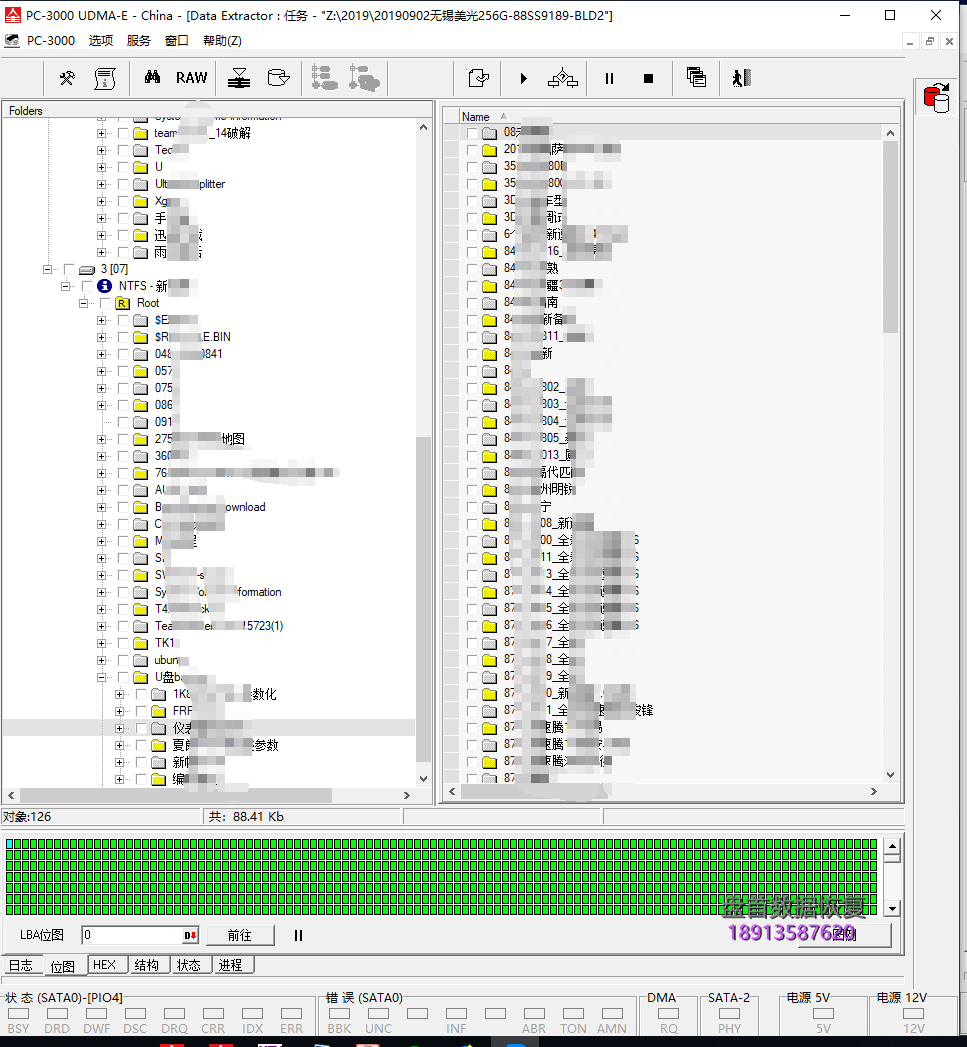Click the flowchart question-mark icon
Screen dimensions: 967x1047
pos(562,79)
